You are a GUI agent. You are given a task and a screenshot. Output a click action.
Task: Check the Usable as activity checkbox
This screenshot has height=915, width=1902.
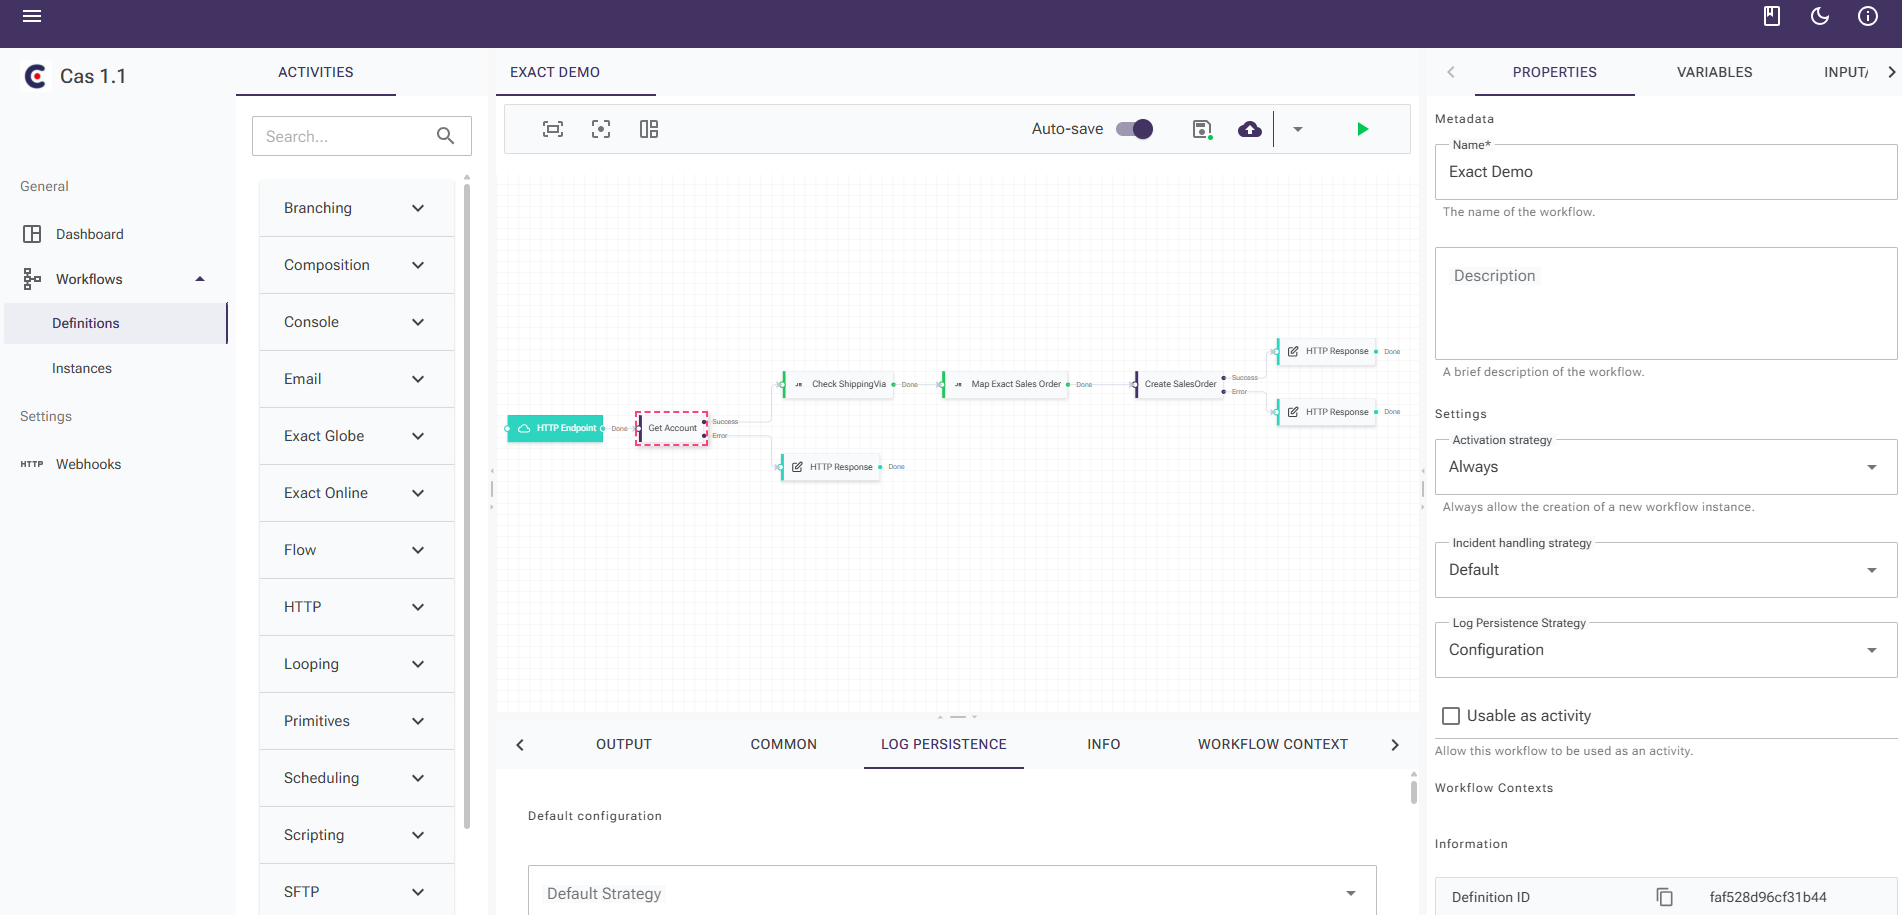point(1451,716)
